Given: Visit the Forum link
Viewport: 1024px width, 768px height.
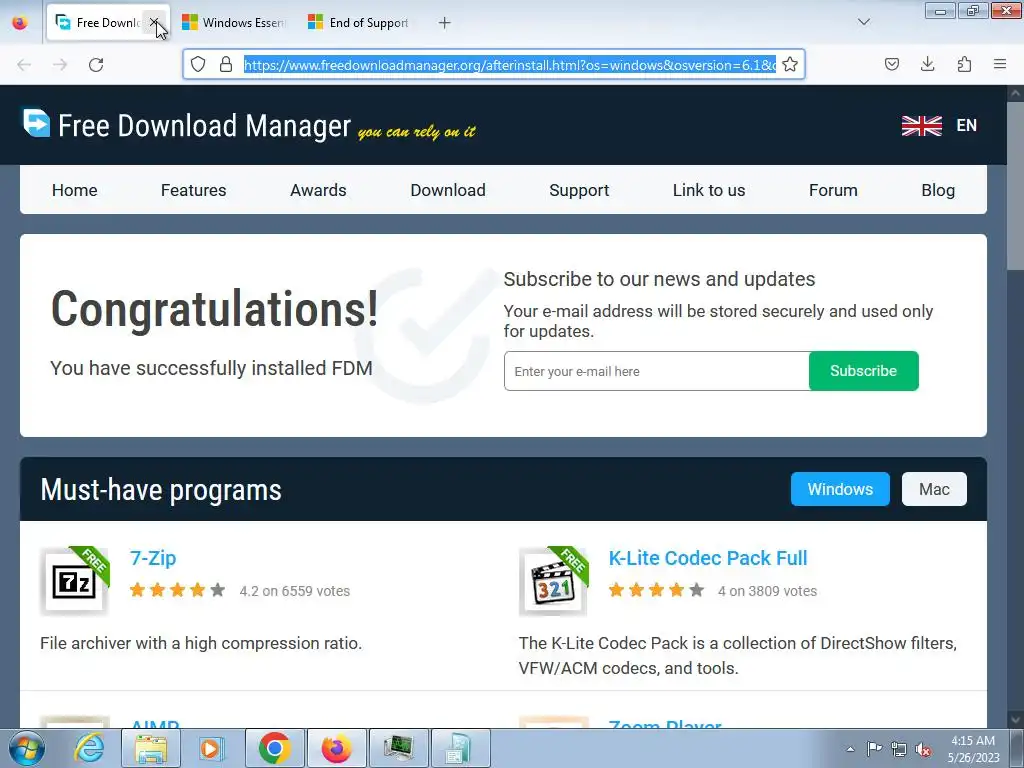Looking at the screenshot, I should [833, 190].
